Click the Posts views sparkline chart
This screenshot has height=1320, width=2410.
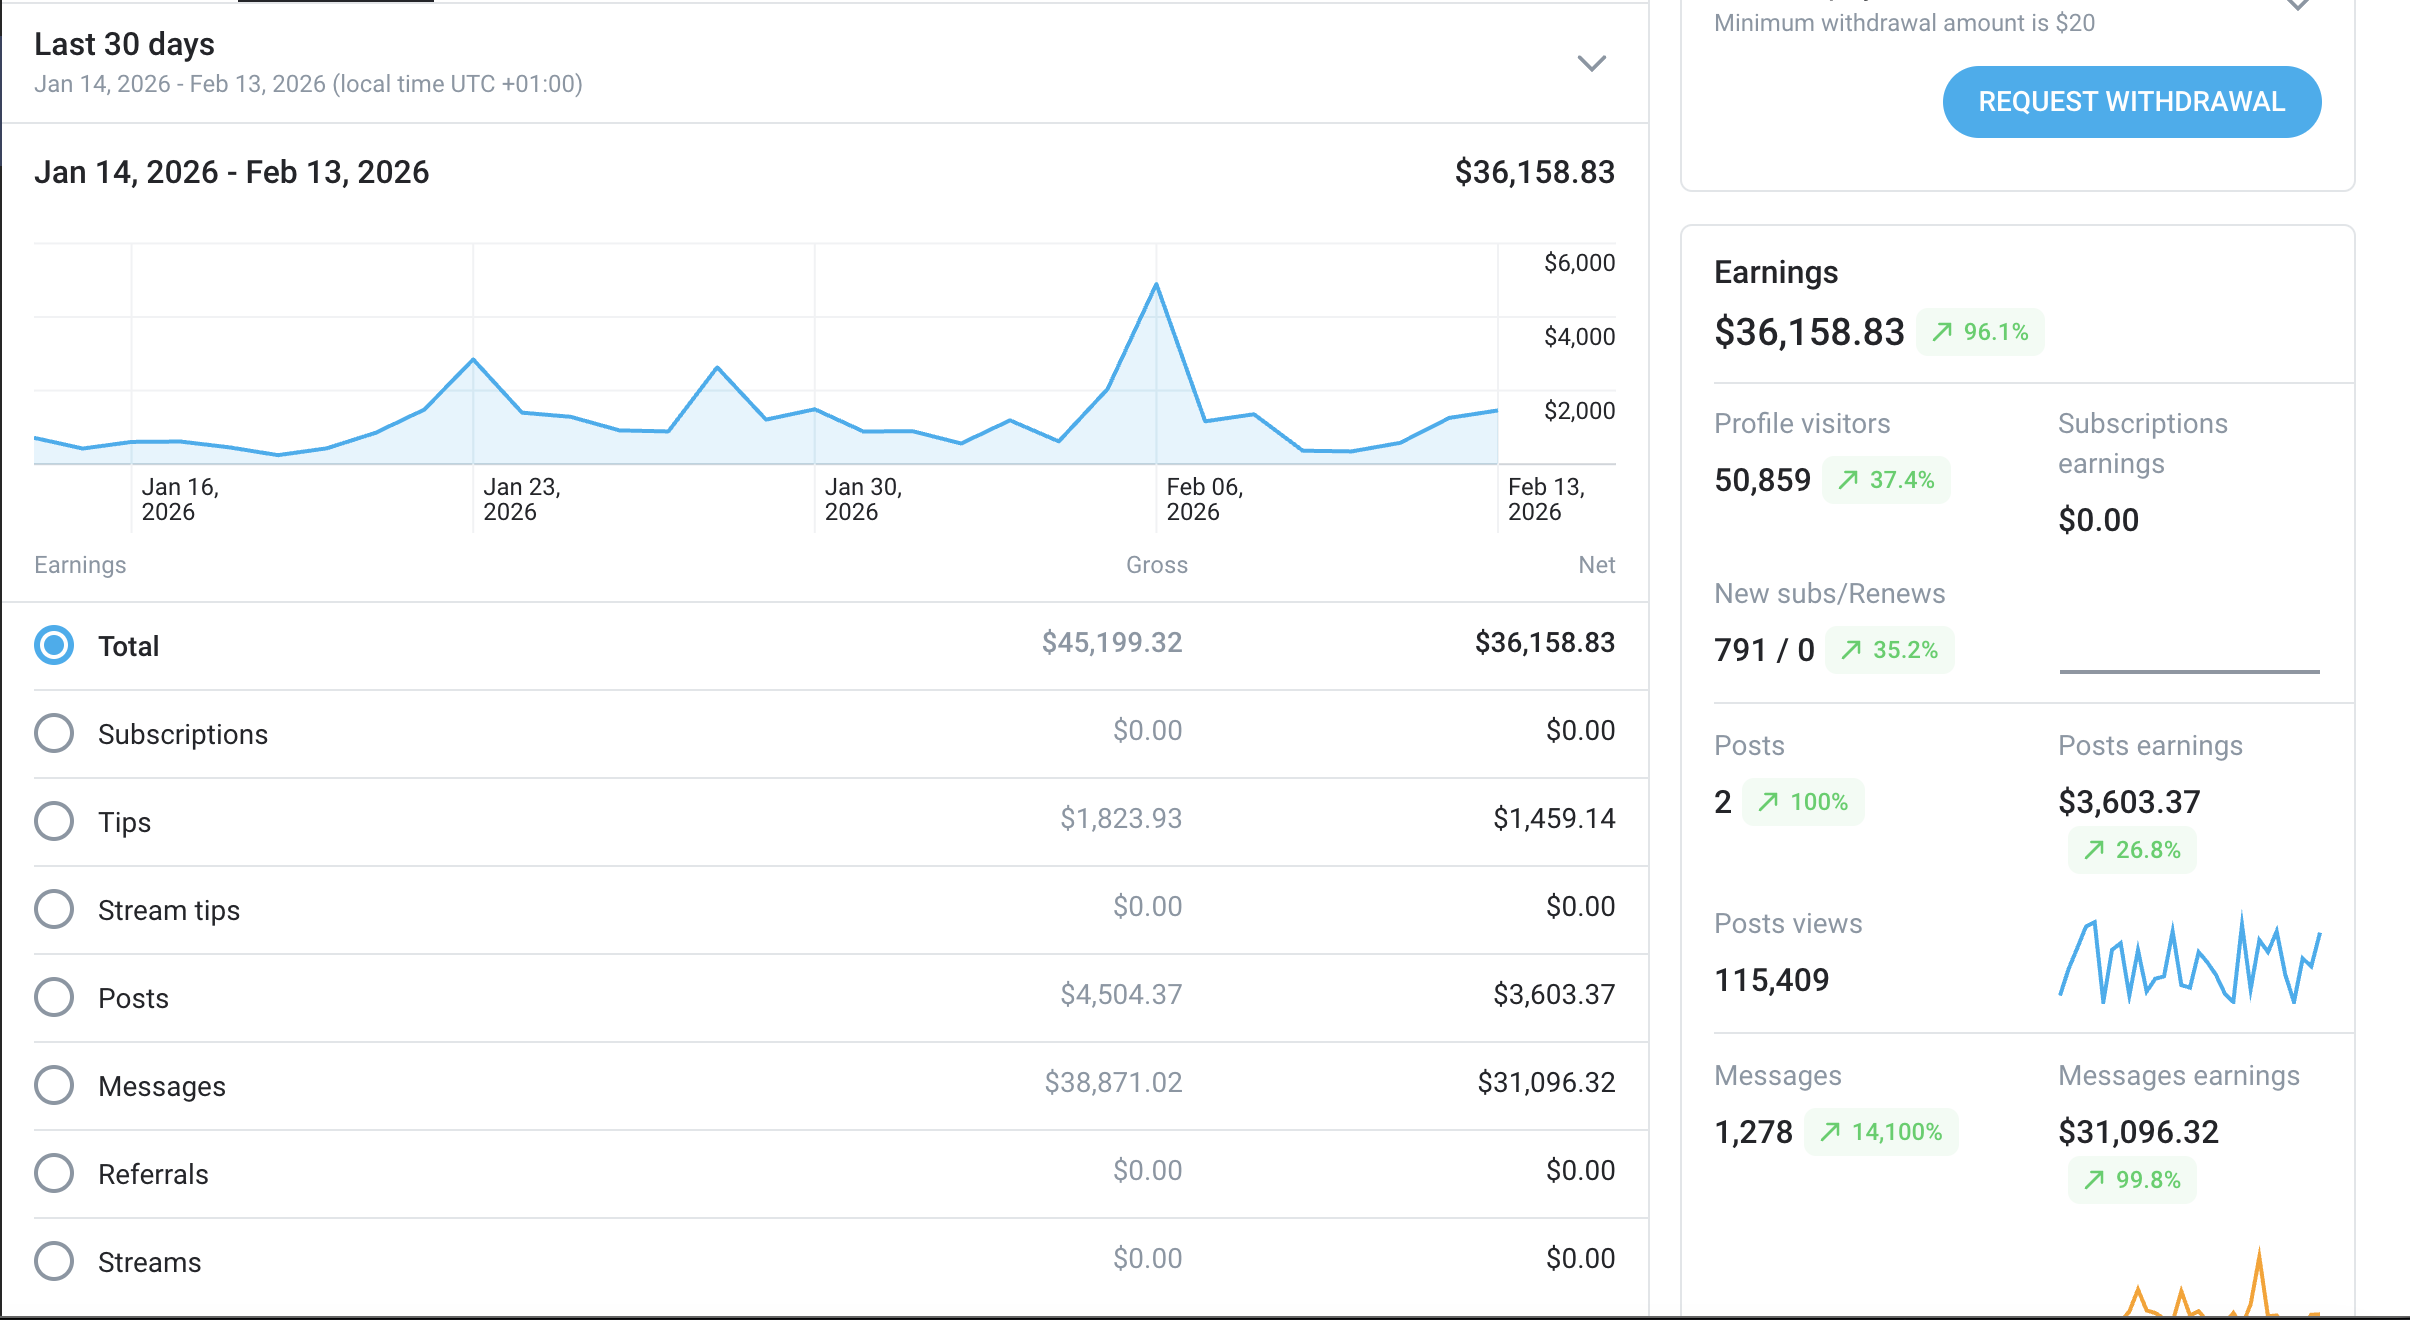(x=2190, y=960)
